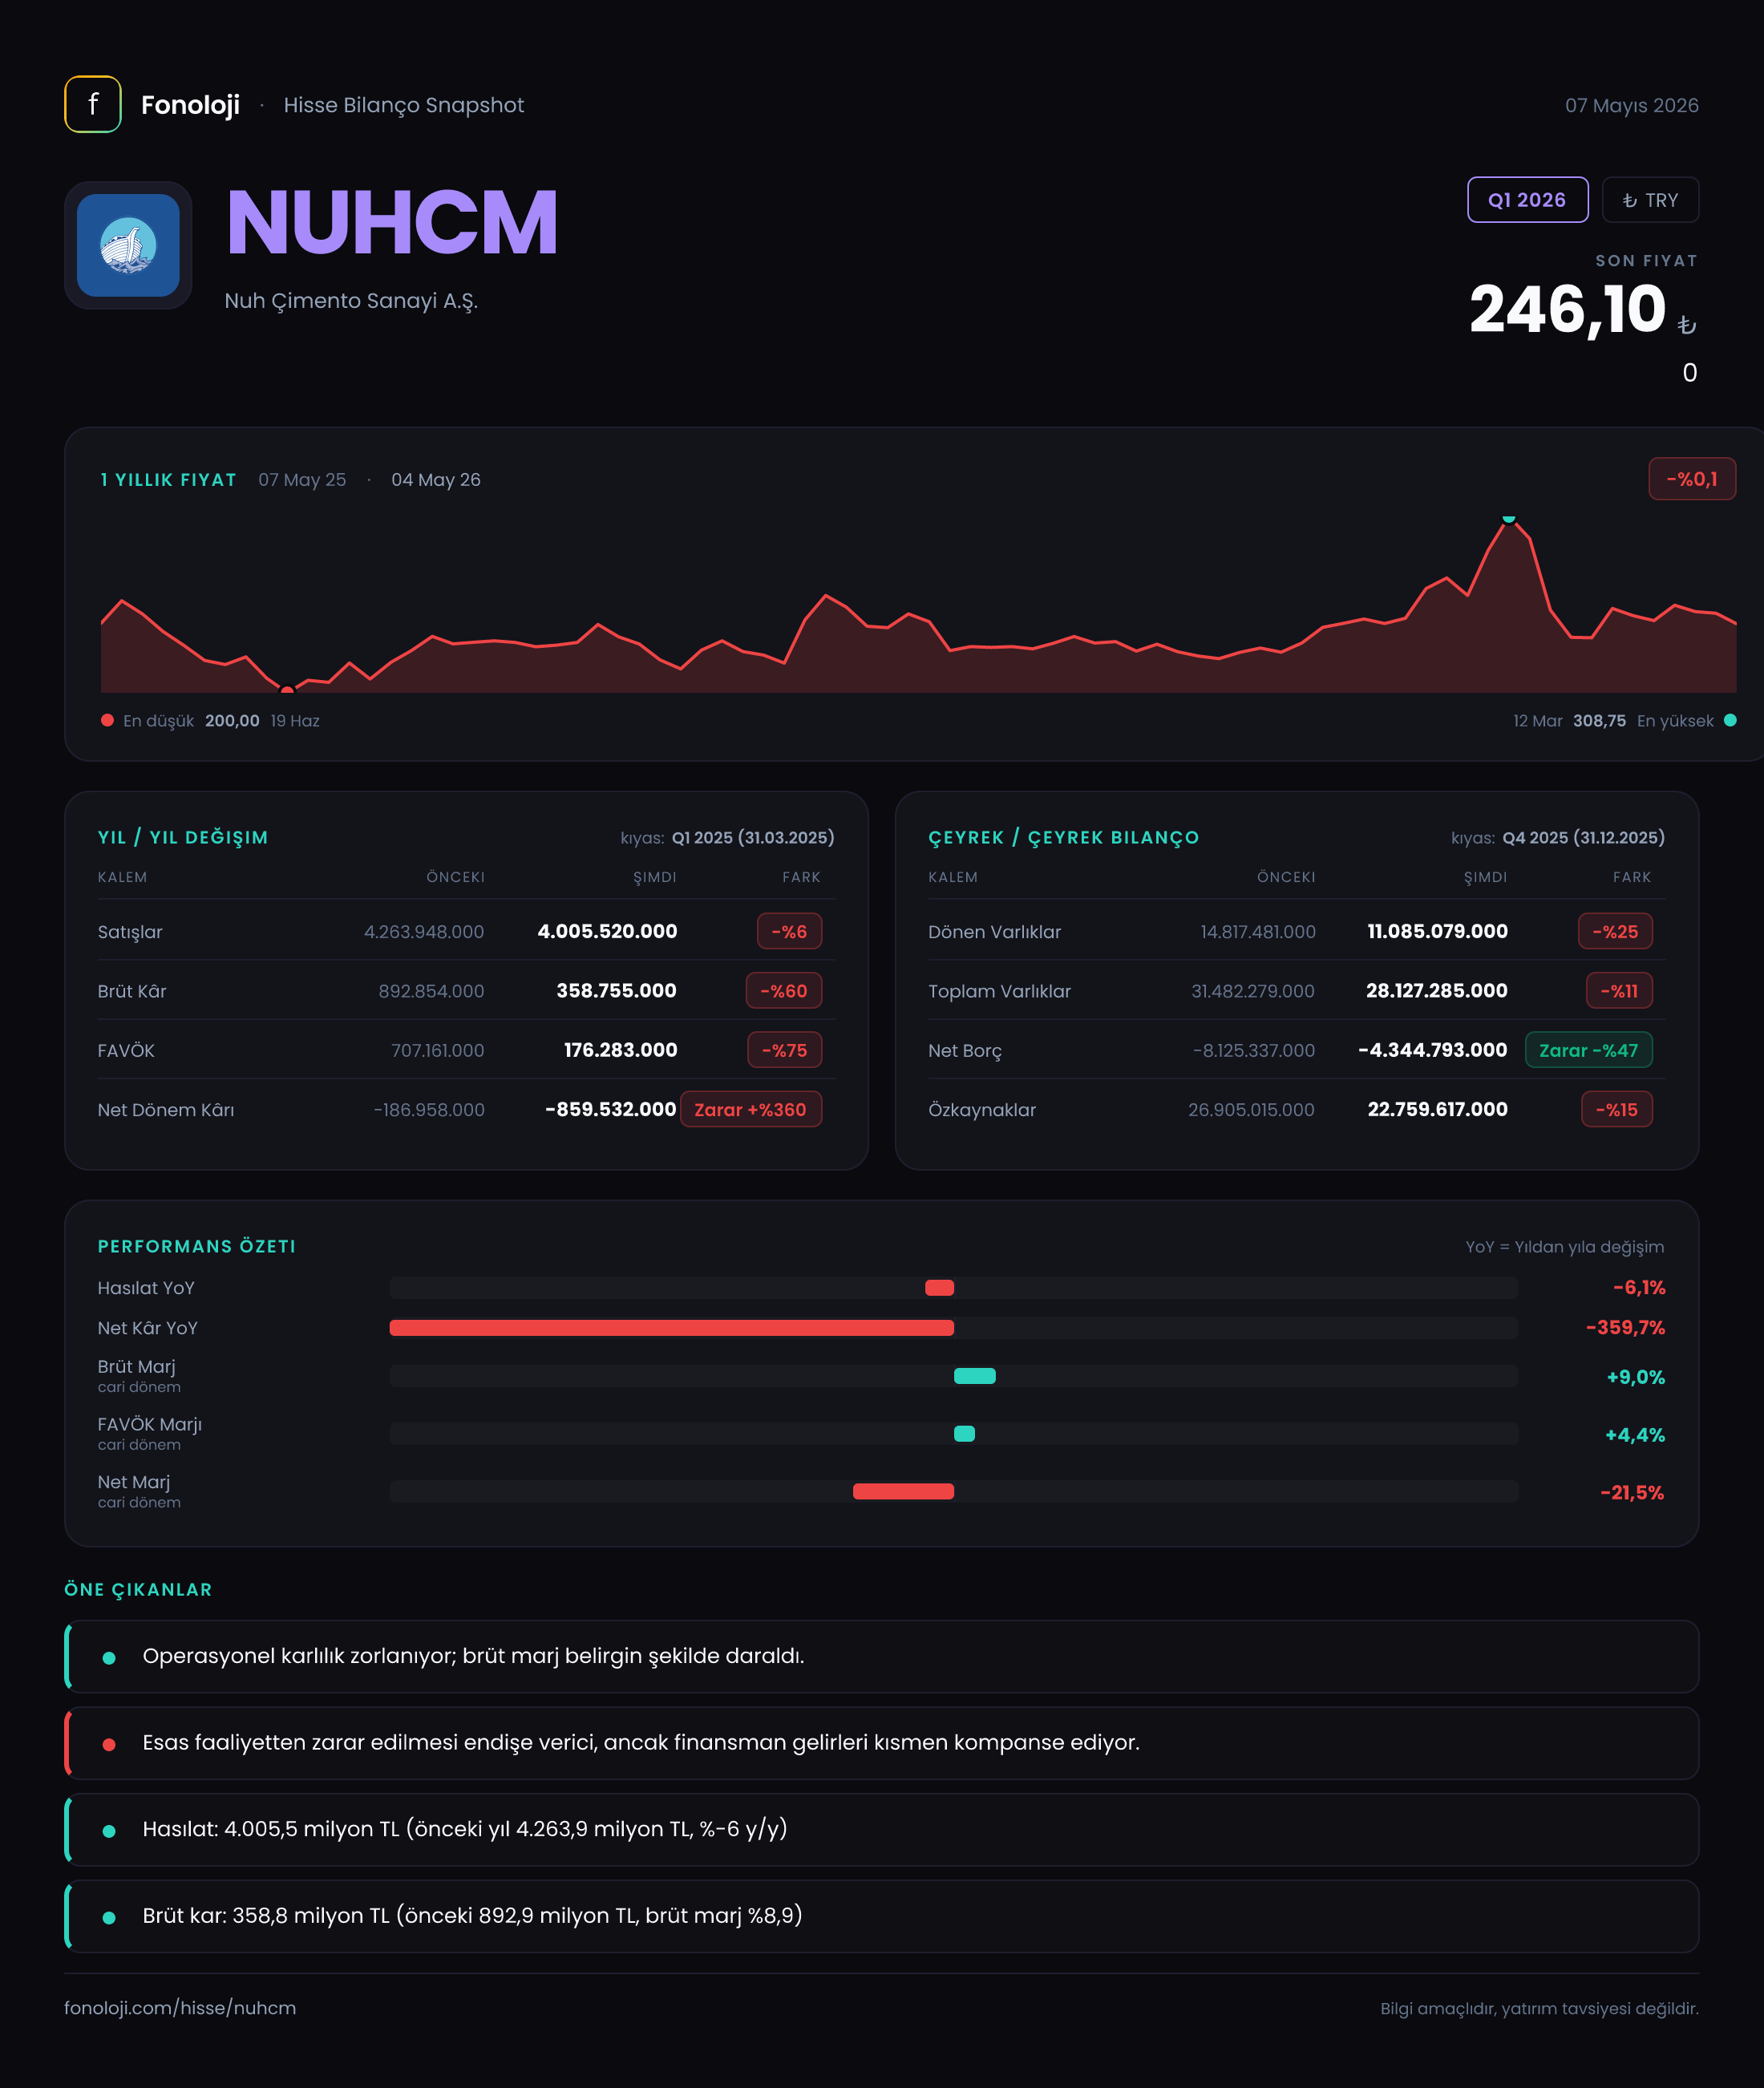Click the ÇEYREK / ÇEYREK BILANÇO heading
The width and height of the screenshot is (1764, 2088).
click(x=1063, y=838)
